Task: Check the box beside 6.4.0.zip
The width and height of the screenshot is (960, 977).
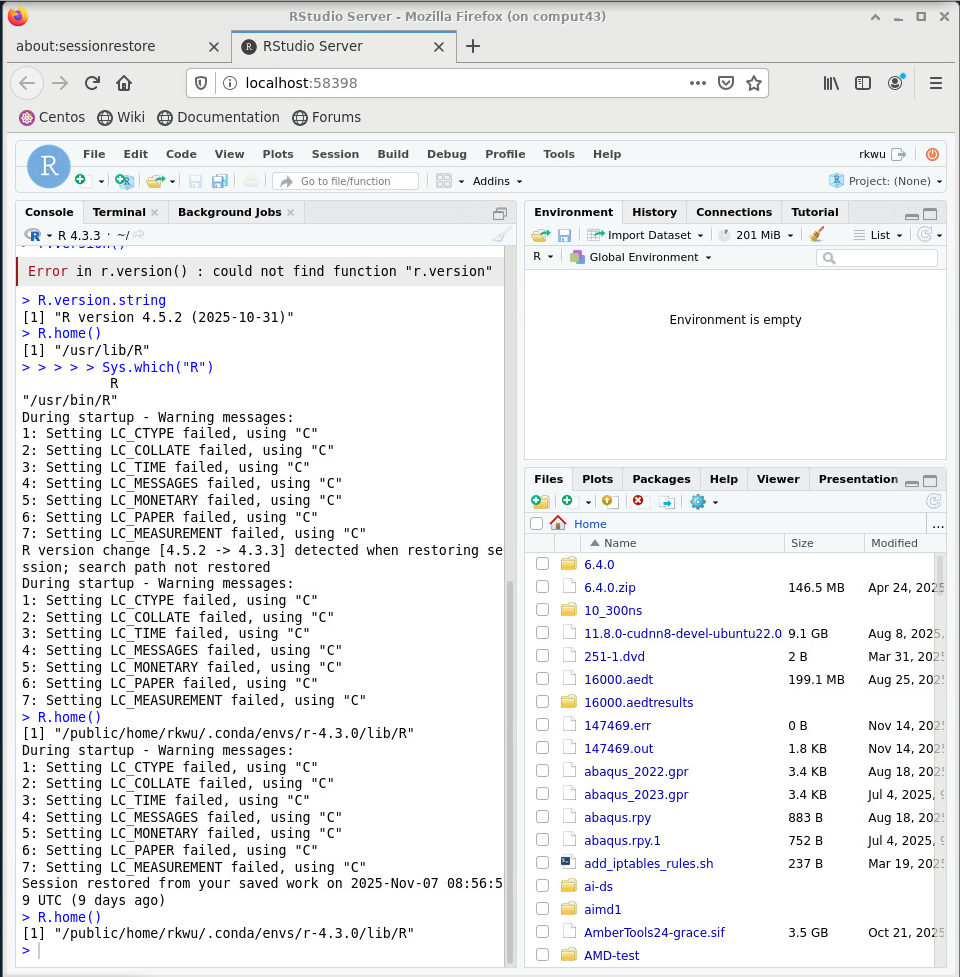Action: [x=542, y=587]
